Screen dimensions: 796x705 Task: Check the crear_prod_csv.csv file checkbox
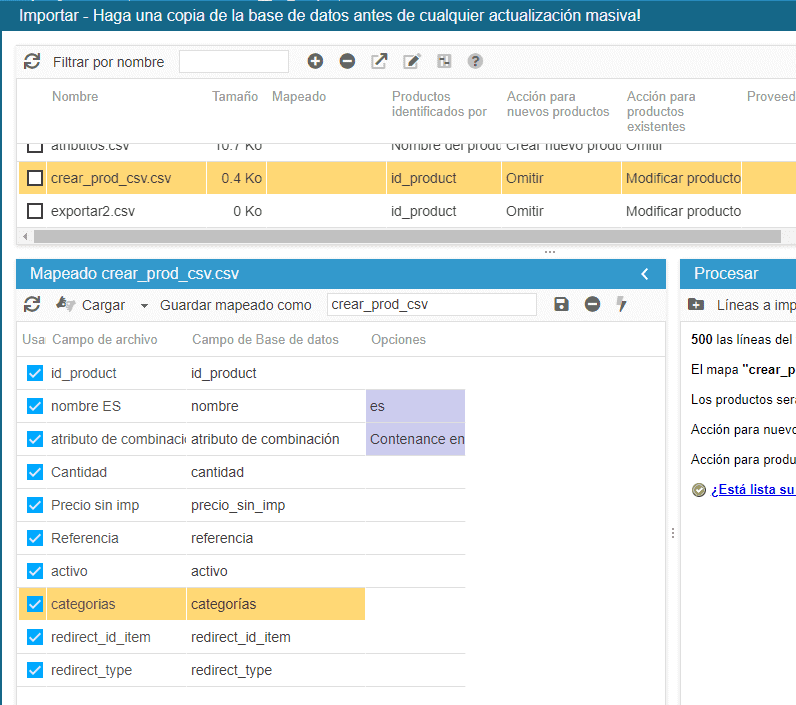click(35, 178)
